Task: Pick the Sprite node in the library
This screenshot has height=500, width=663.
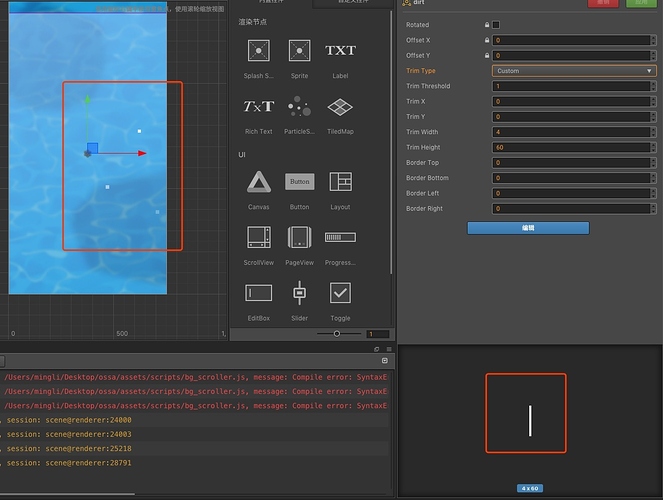Action: [299, 51]
